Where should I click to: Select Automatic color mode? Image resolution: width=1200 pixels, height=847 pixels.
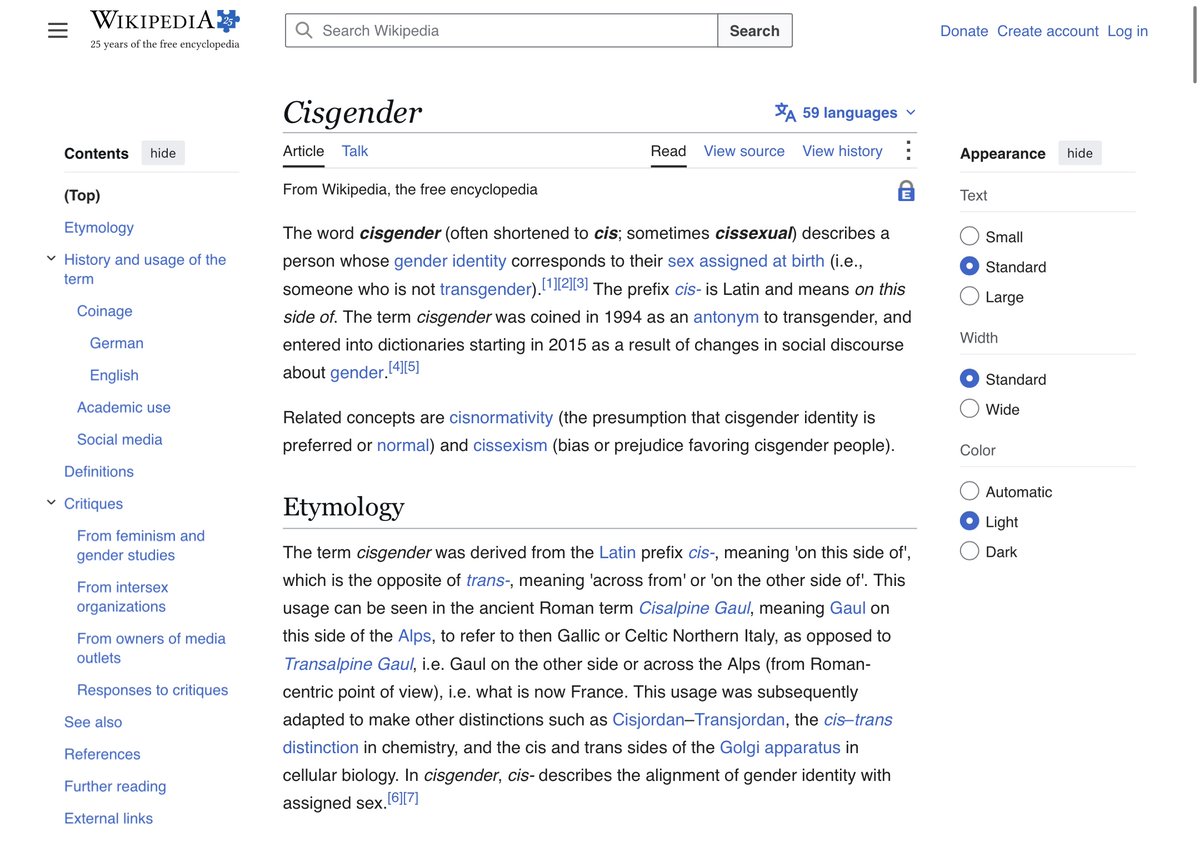coord(969,492)
